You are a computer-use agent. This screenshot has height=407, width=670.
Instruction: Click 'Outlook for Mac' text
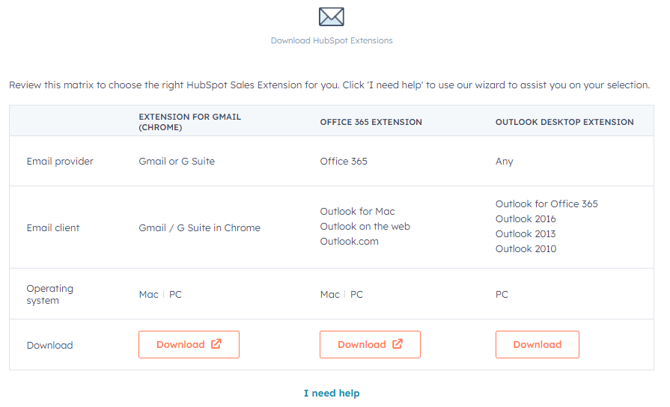click(x=357, y=211)
